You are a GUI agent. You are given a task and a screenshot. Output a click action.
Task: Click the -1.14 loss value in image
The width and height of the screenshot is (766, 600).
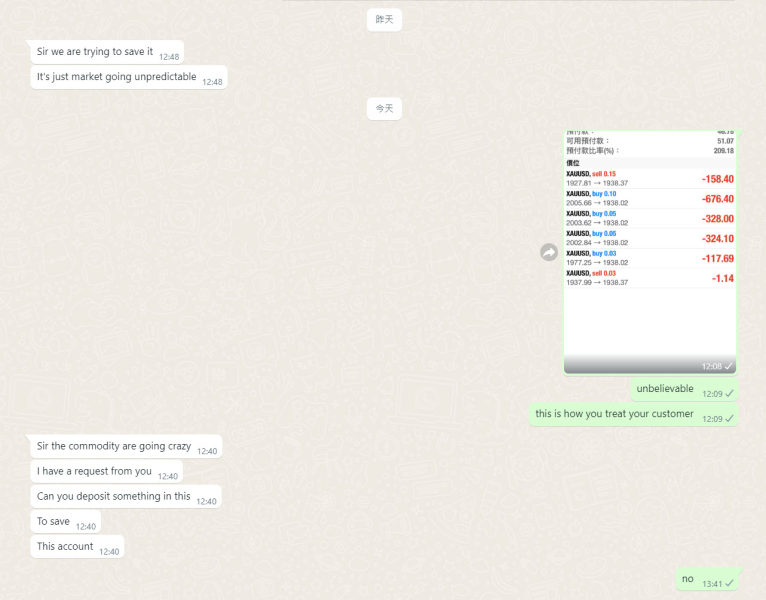click(723, 279)
